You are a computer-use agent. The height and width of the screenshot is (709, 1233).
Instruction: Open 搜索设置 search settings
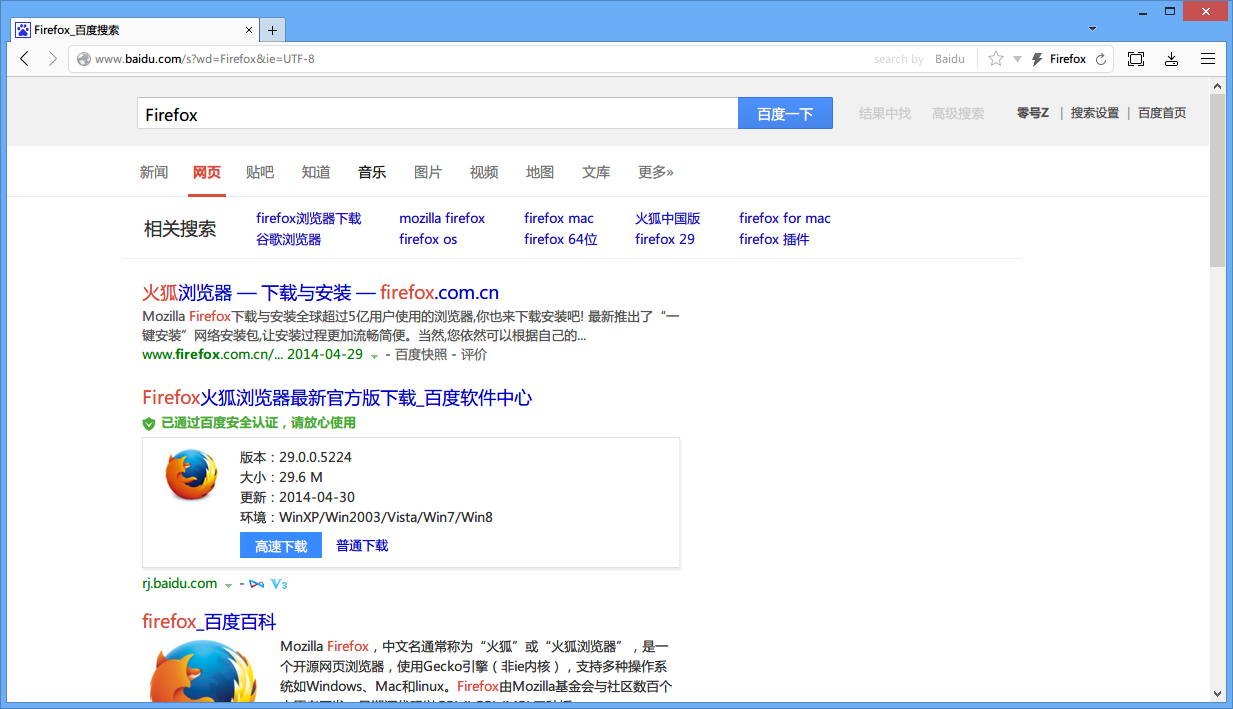tap(1095, 113)
